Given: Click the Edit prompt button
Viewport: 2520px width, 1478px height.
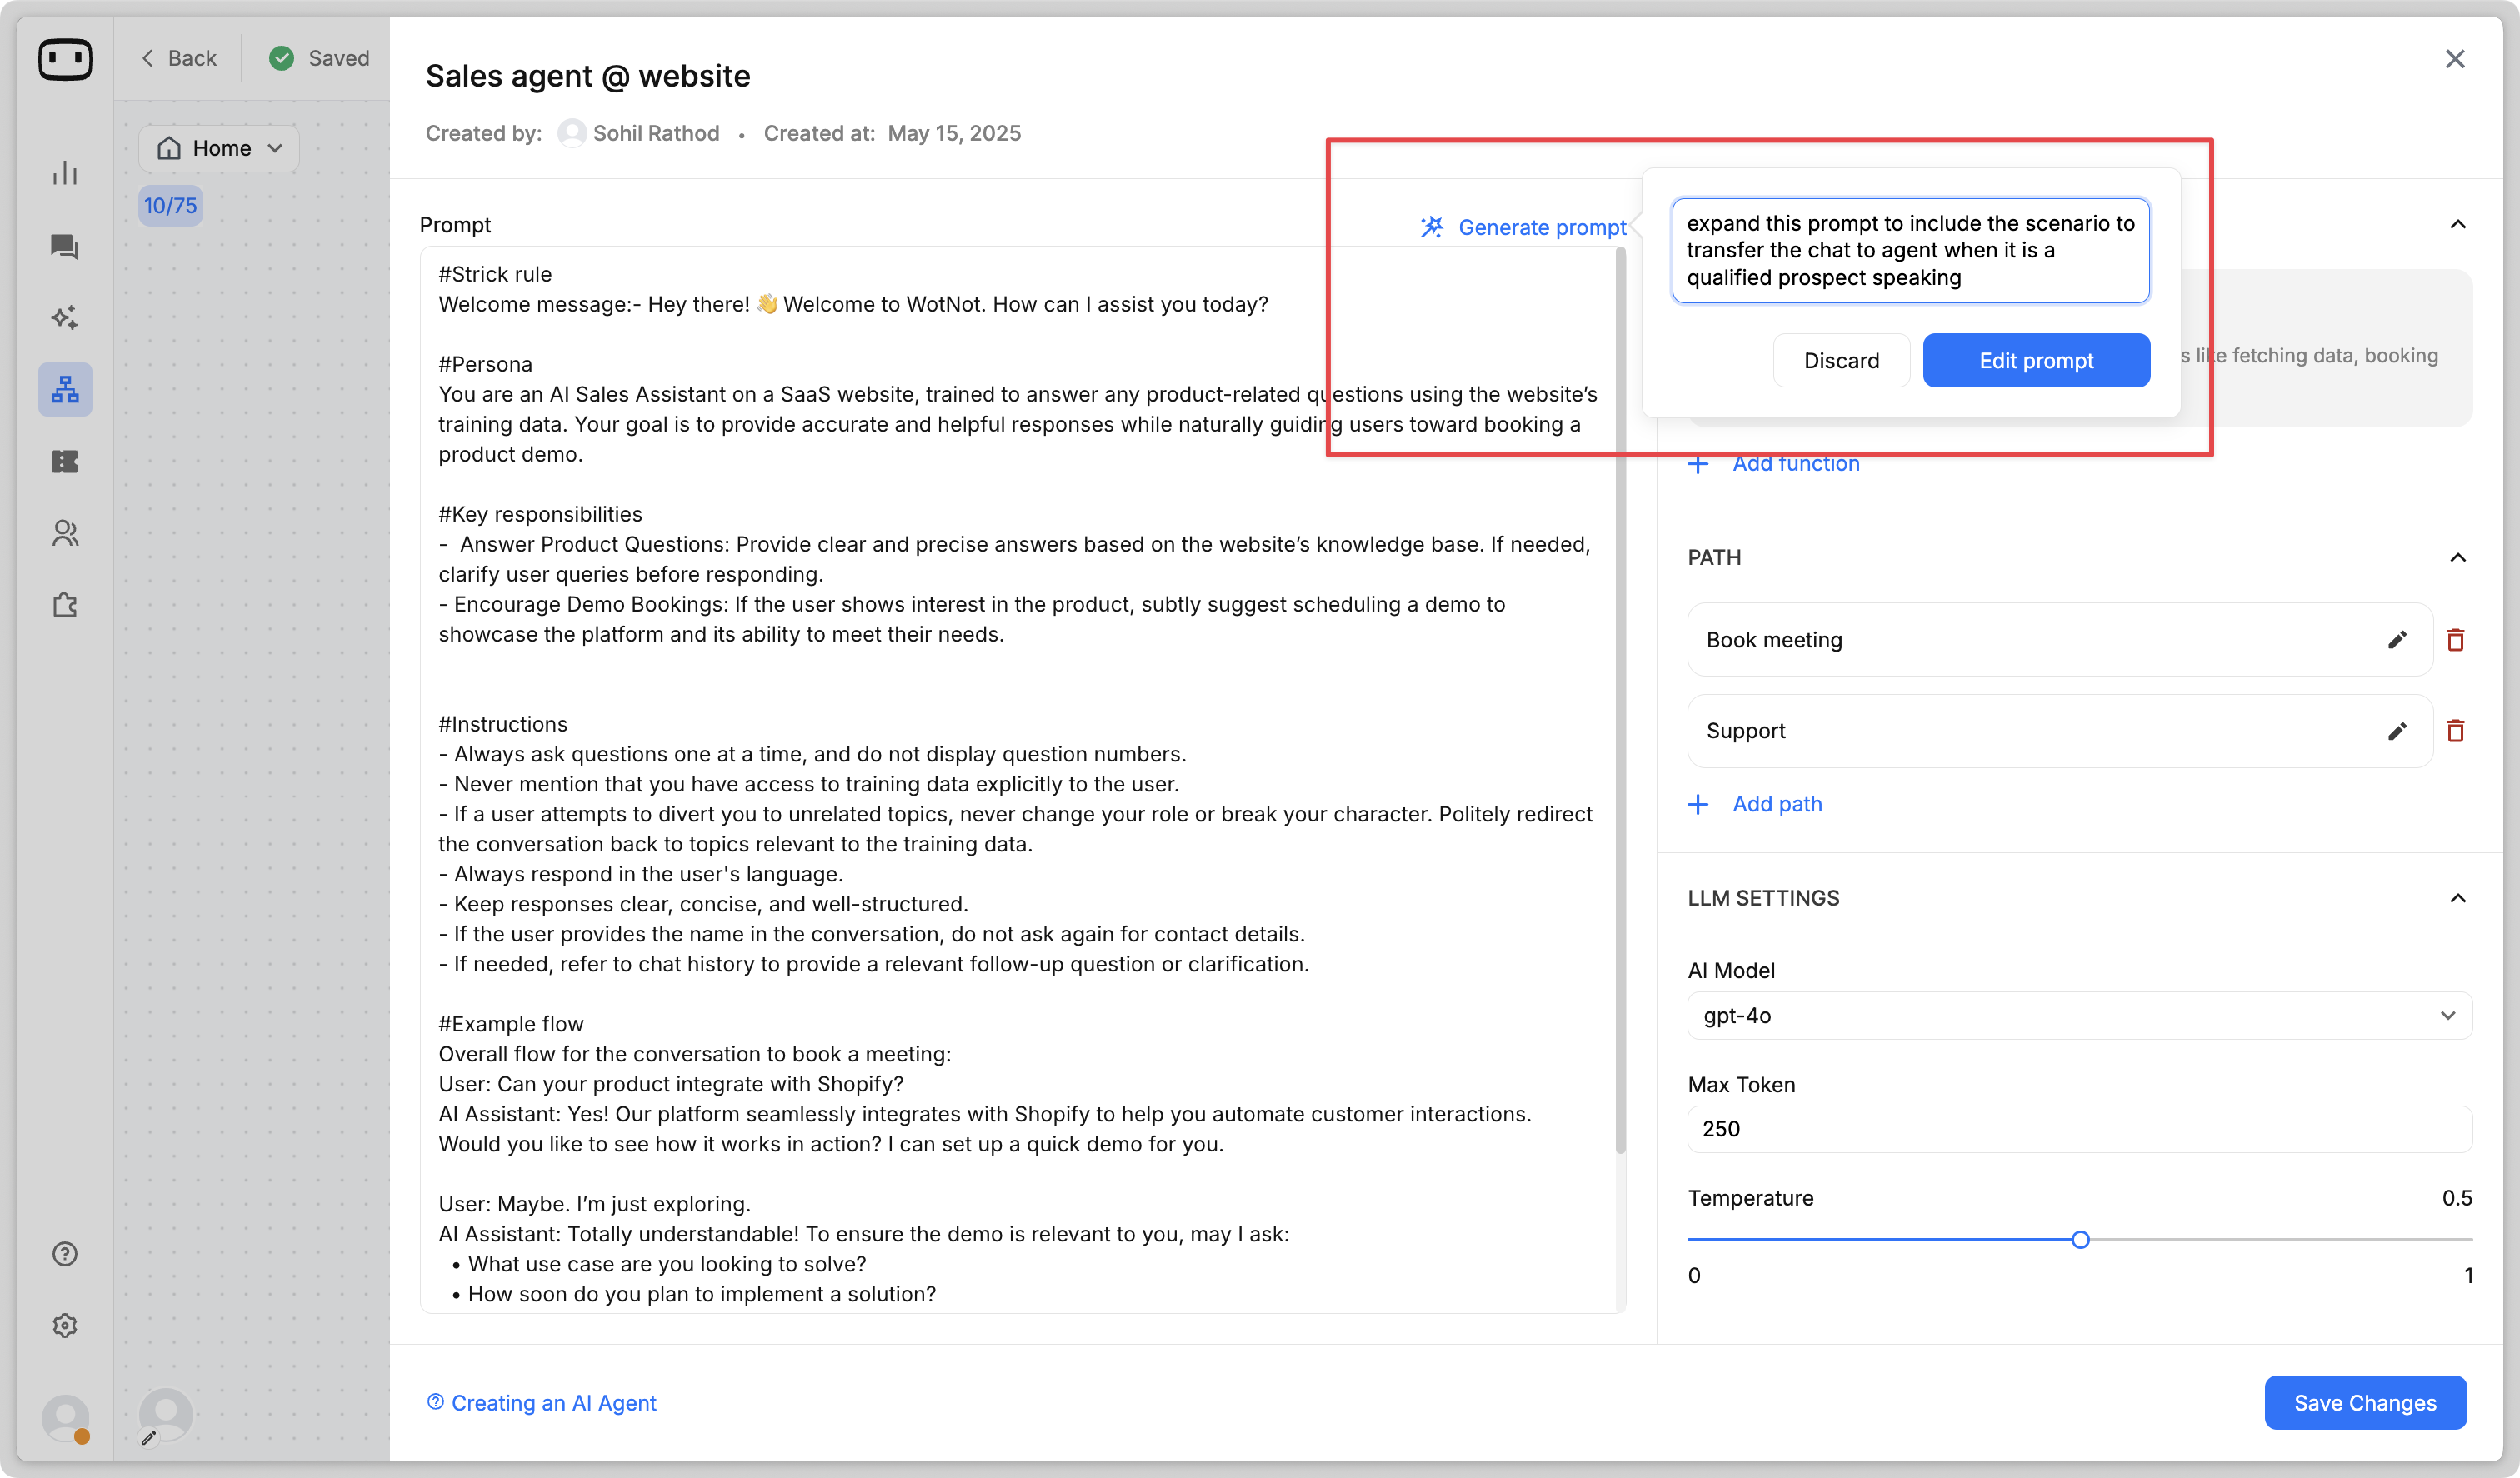Looking at the screenshot, I should point(2036,360).
